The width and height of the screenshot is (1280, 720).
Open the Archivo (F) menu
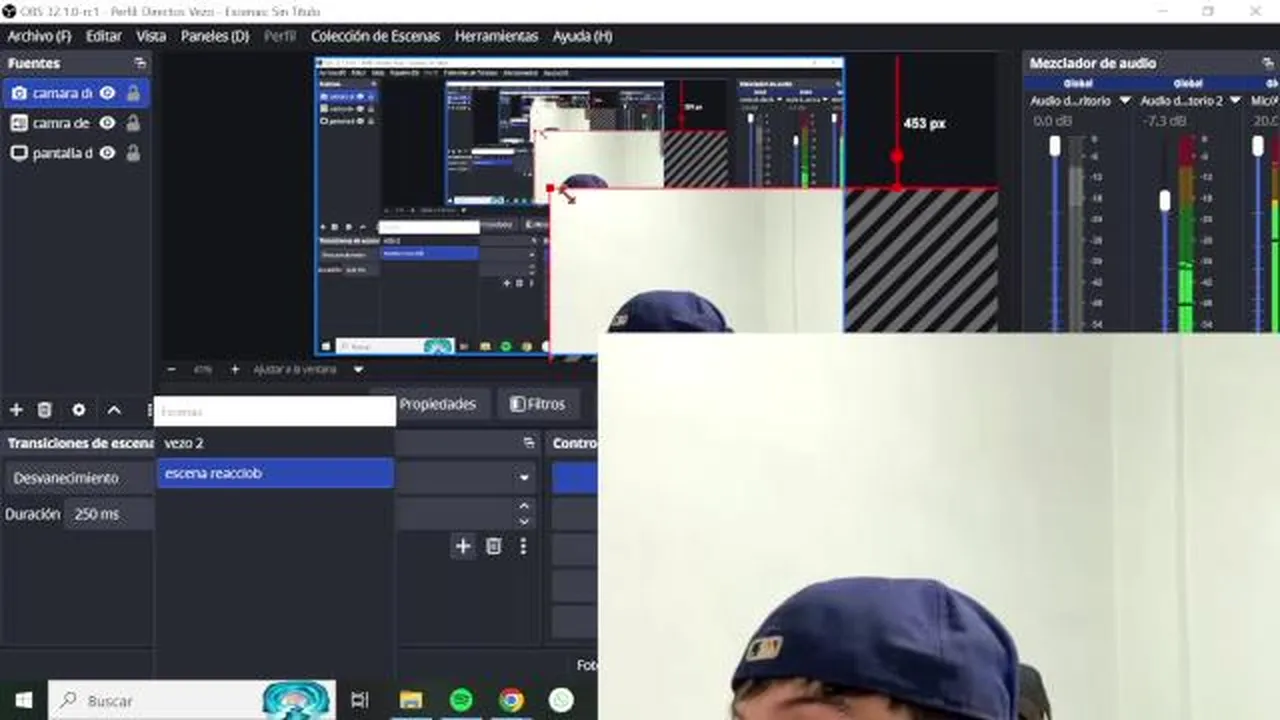(39, 36)
